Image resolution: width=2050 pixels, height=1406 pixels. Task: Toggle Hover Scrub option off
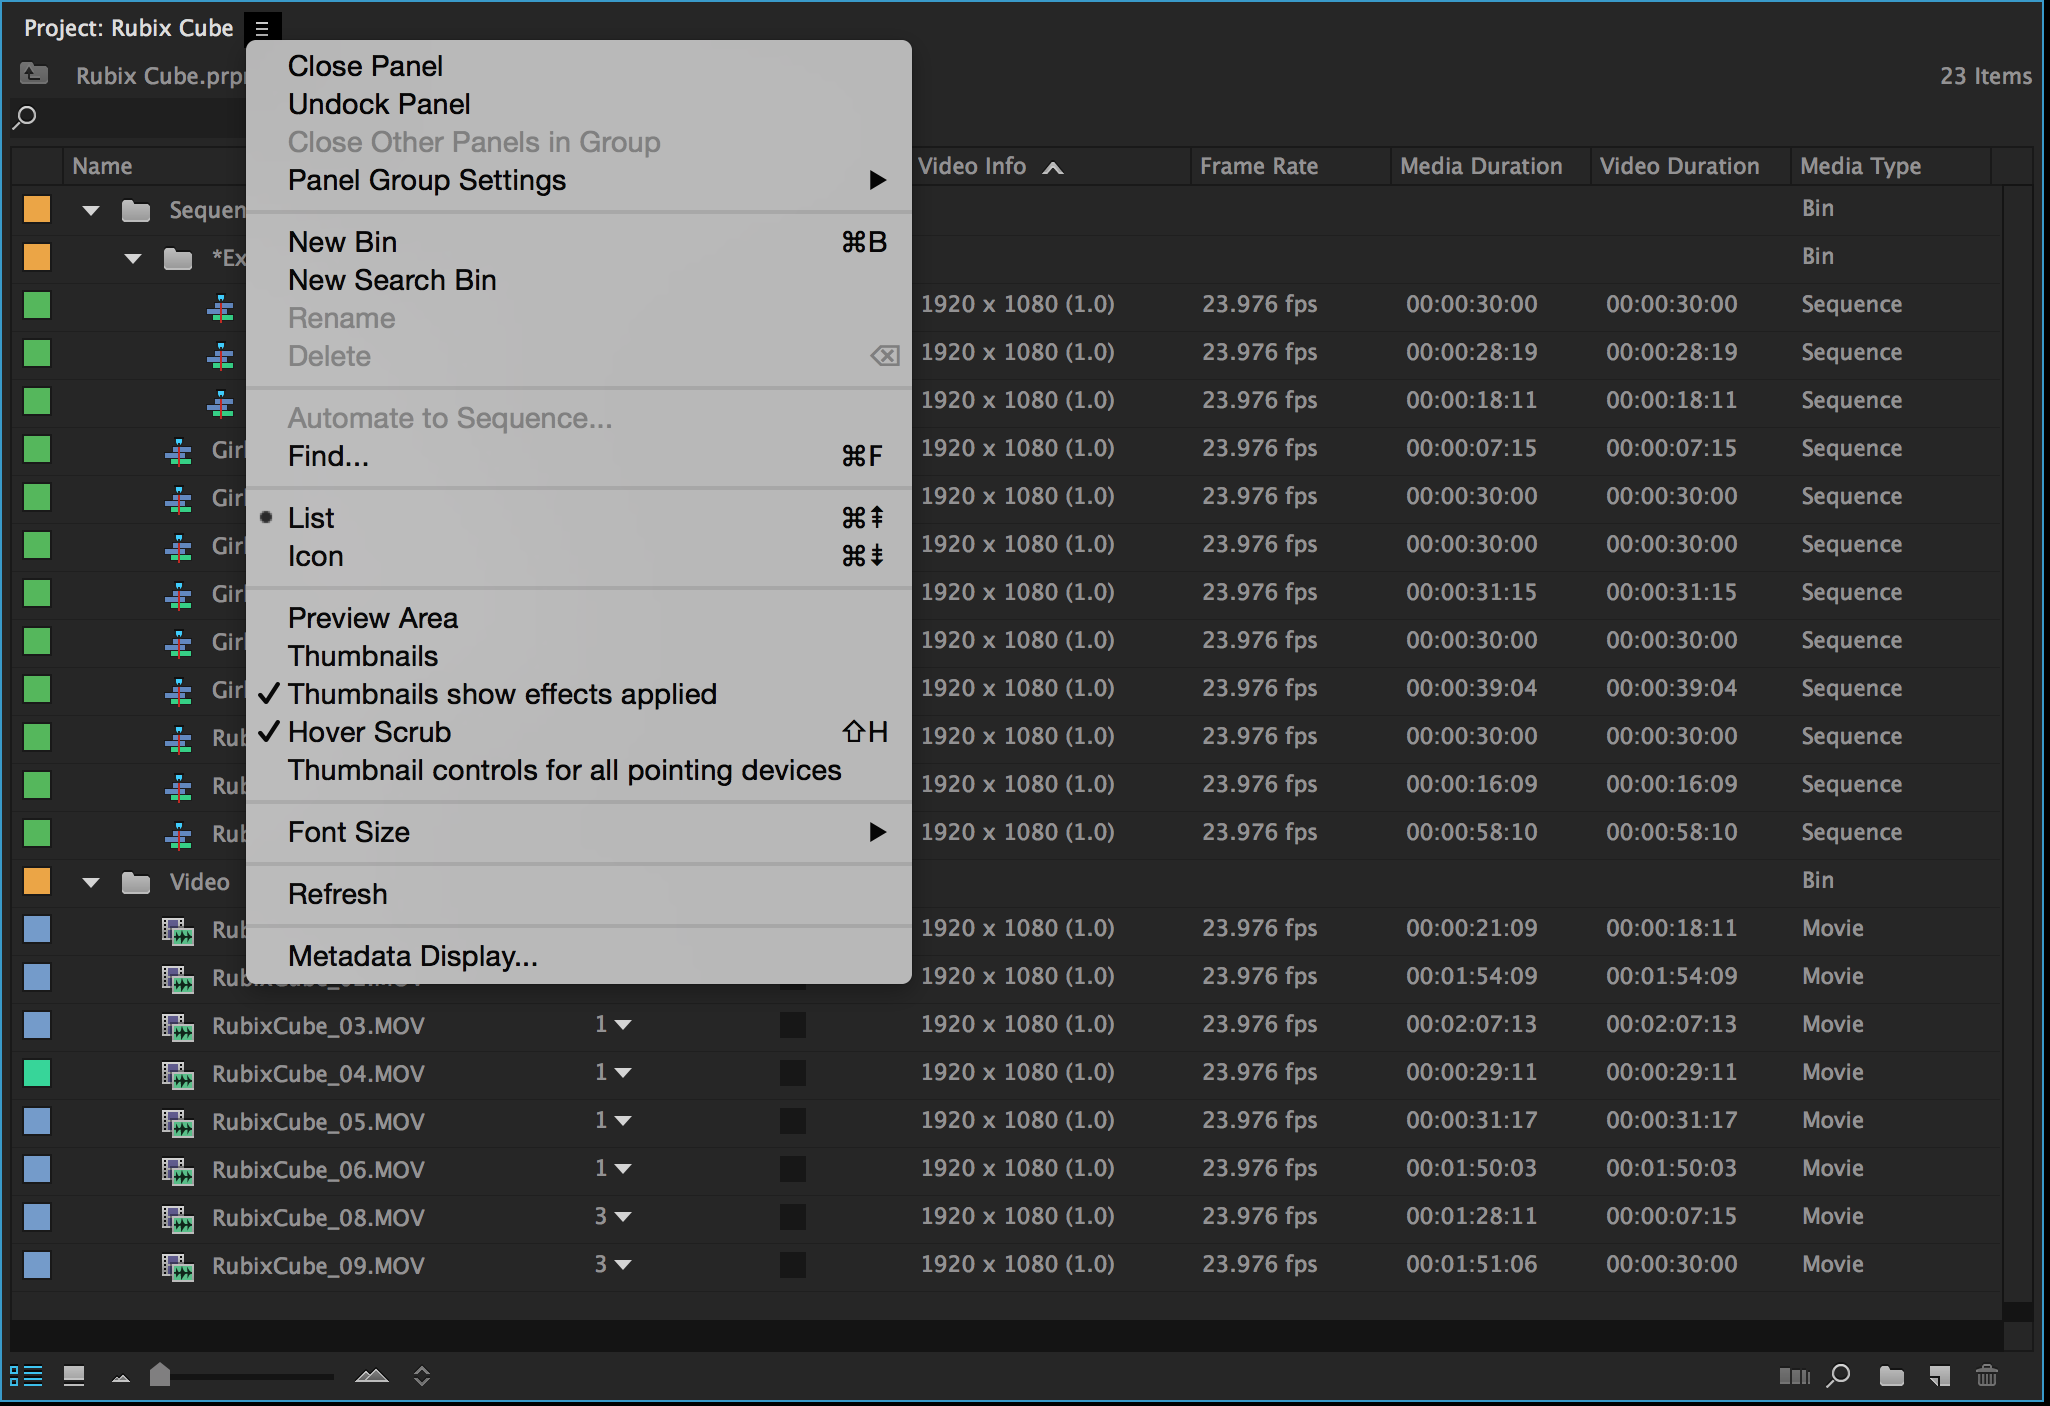click(369, 732)
